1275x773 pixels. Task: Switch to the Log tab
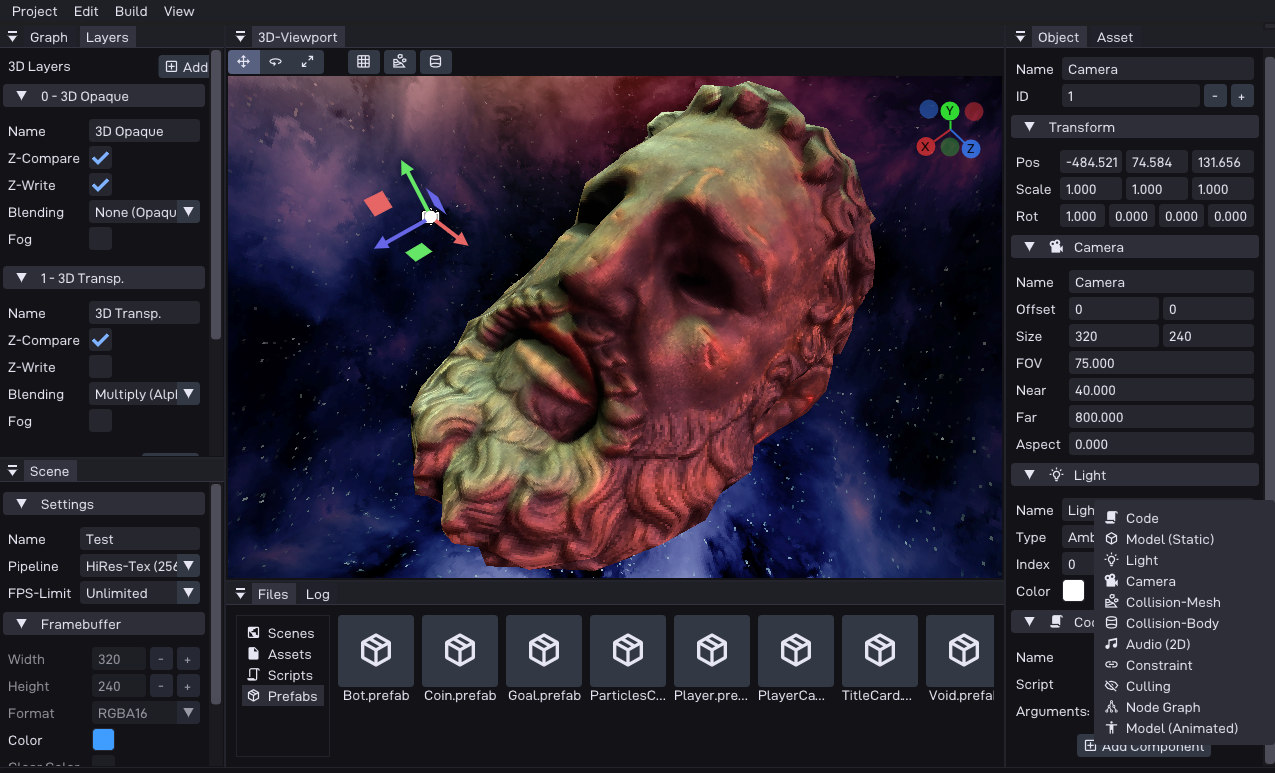point(317,594)
